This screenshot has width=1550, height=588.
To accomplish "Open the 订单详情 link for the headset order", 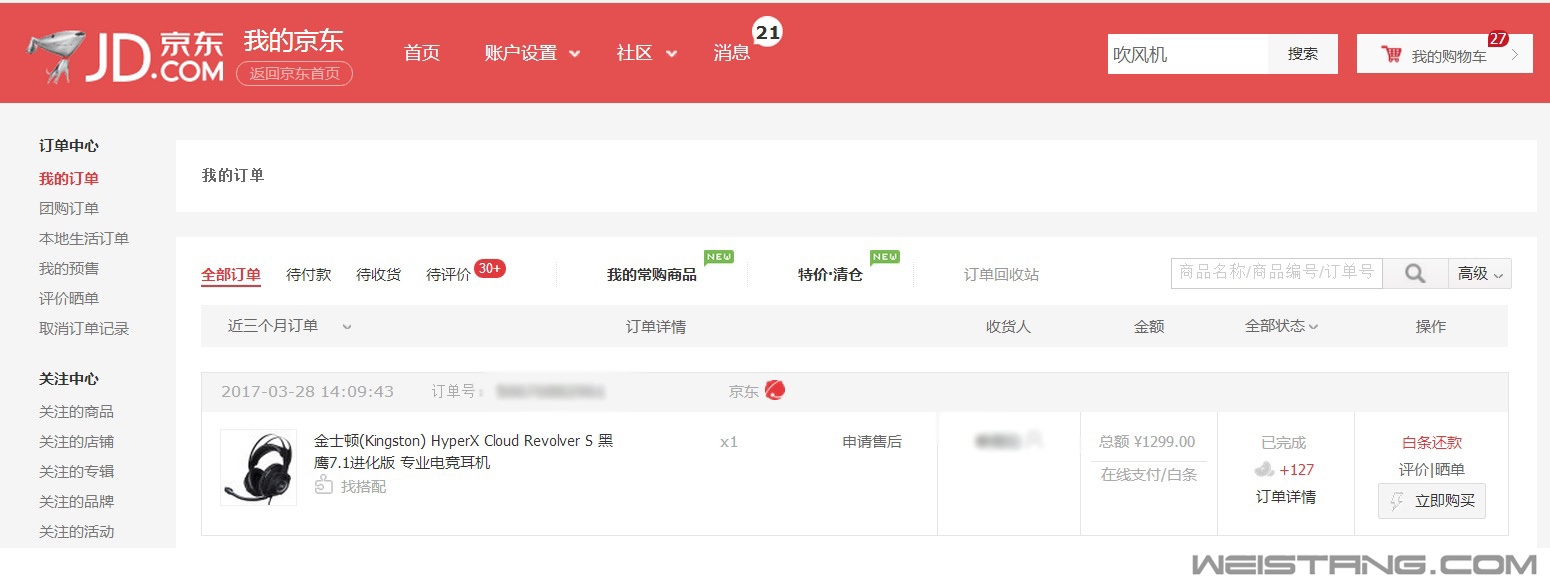I will (x=1286, y=497).
